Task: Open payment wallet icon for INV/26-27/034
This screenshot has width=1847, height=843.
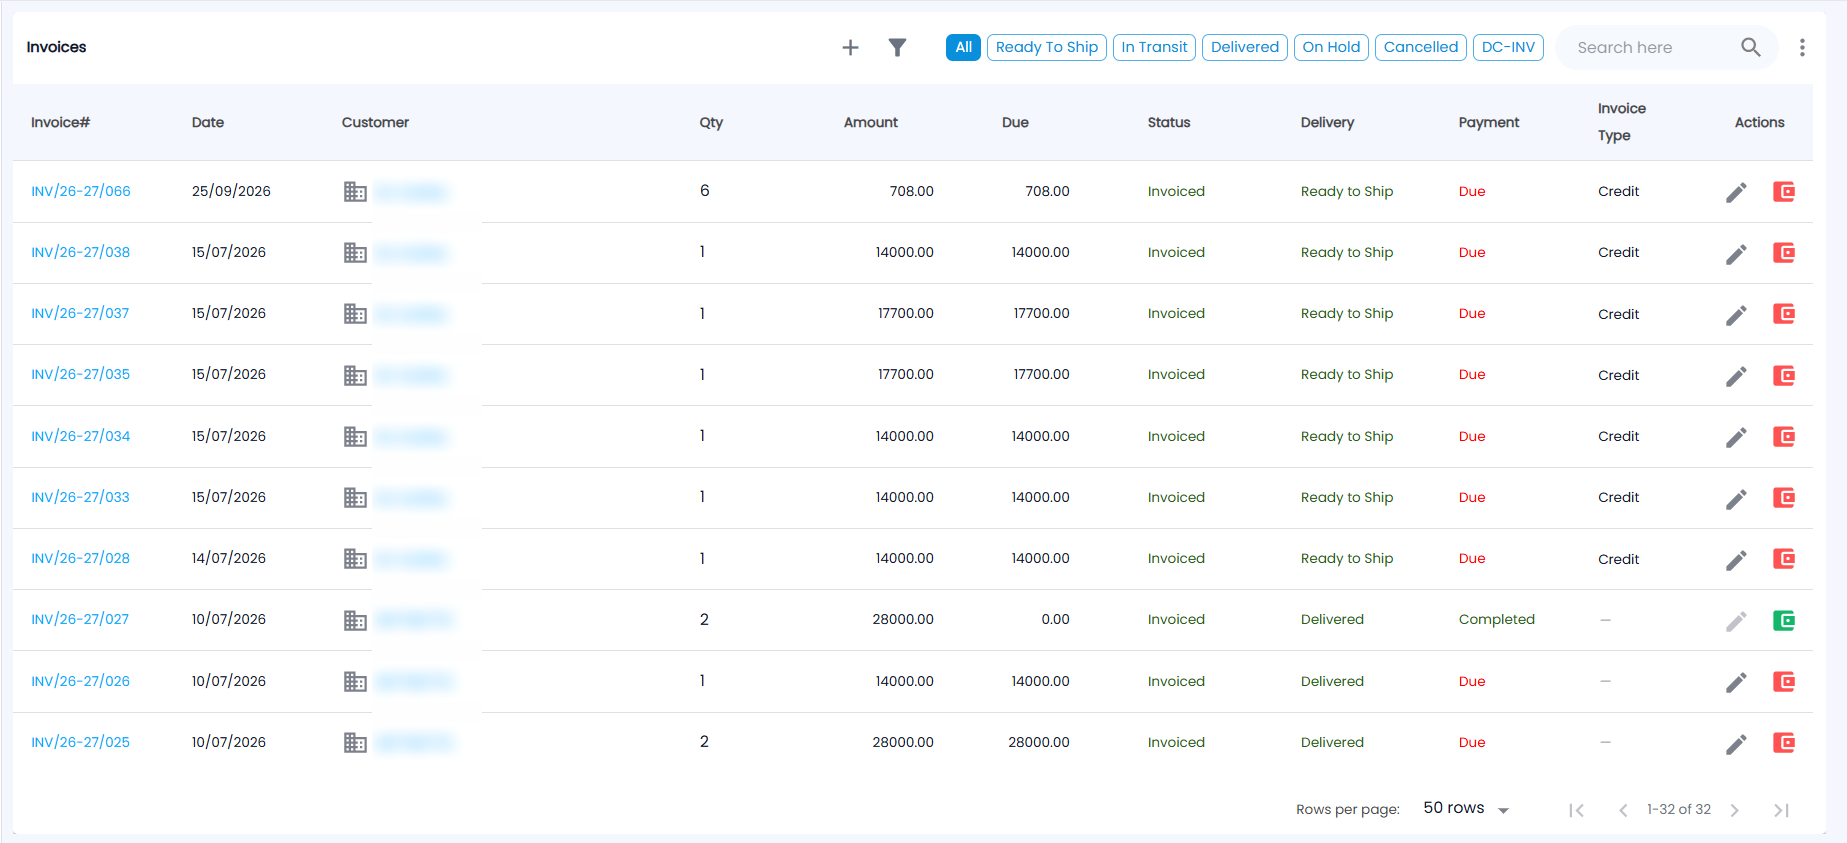Action: coord(1783,436)
